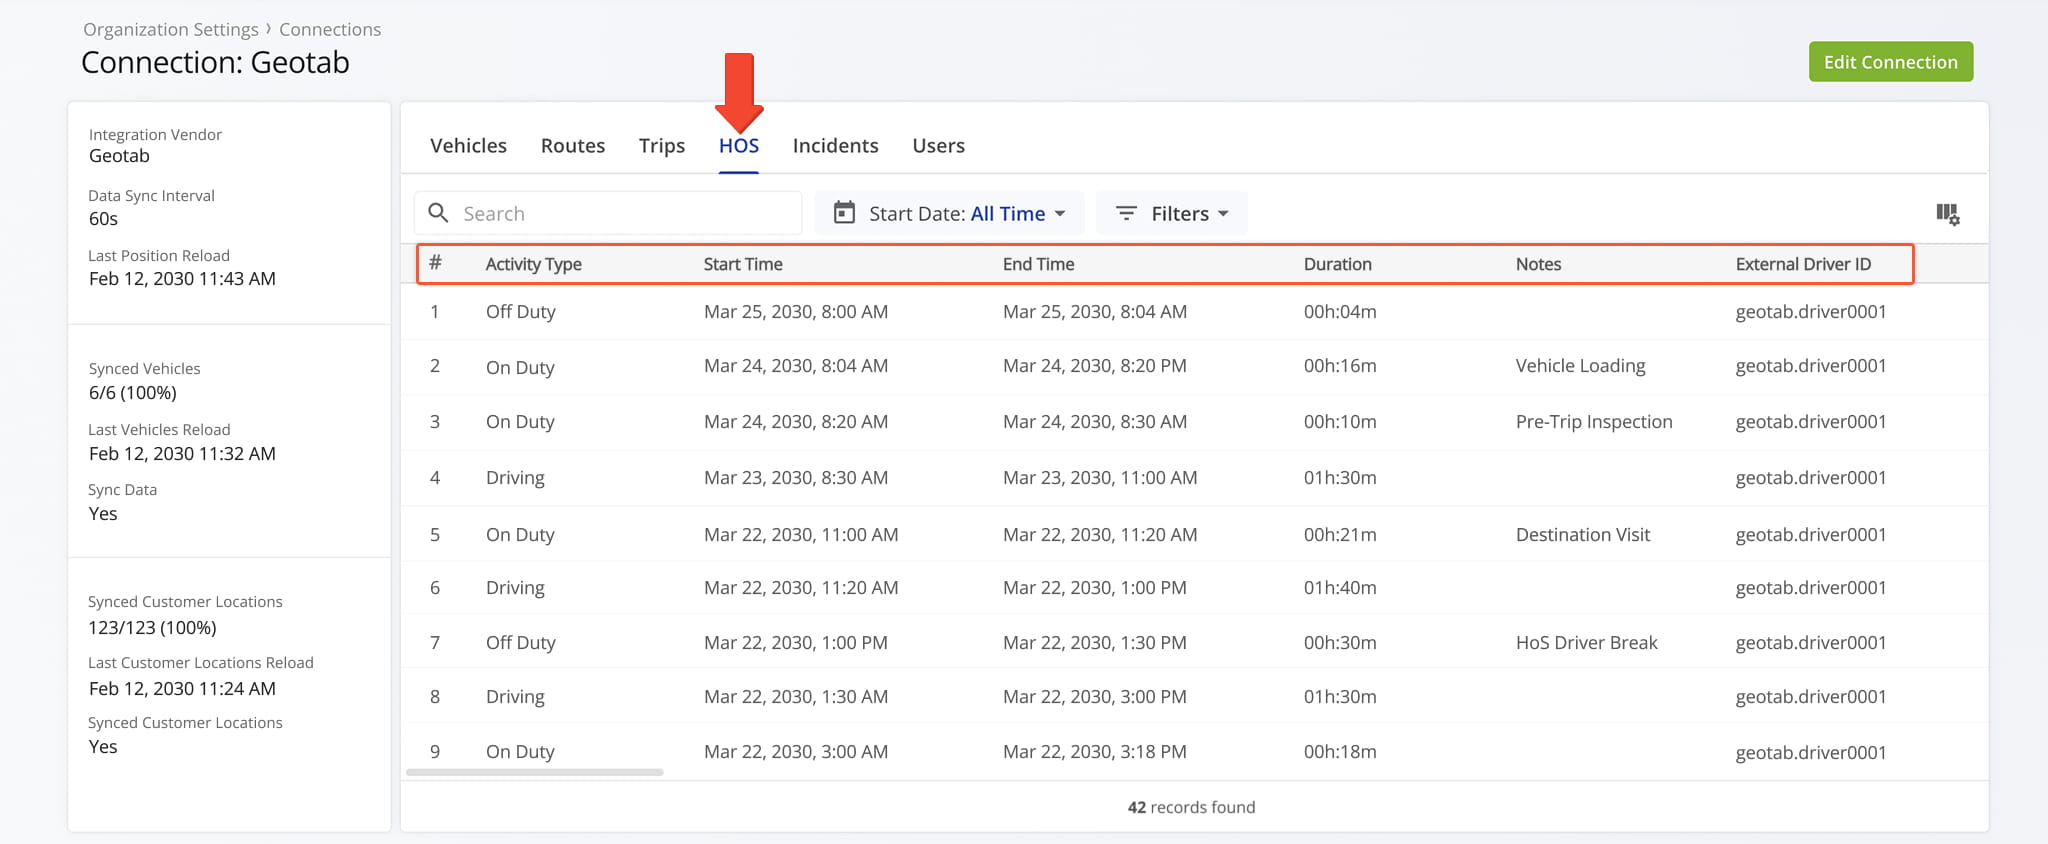Click 'Mar 23, 2030, 11:00 AM' end time

click(x=1100, y=478)
